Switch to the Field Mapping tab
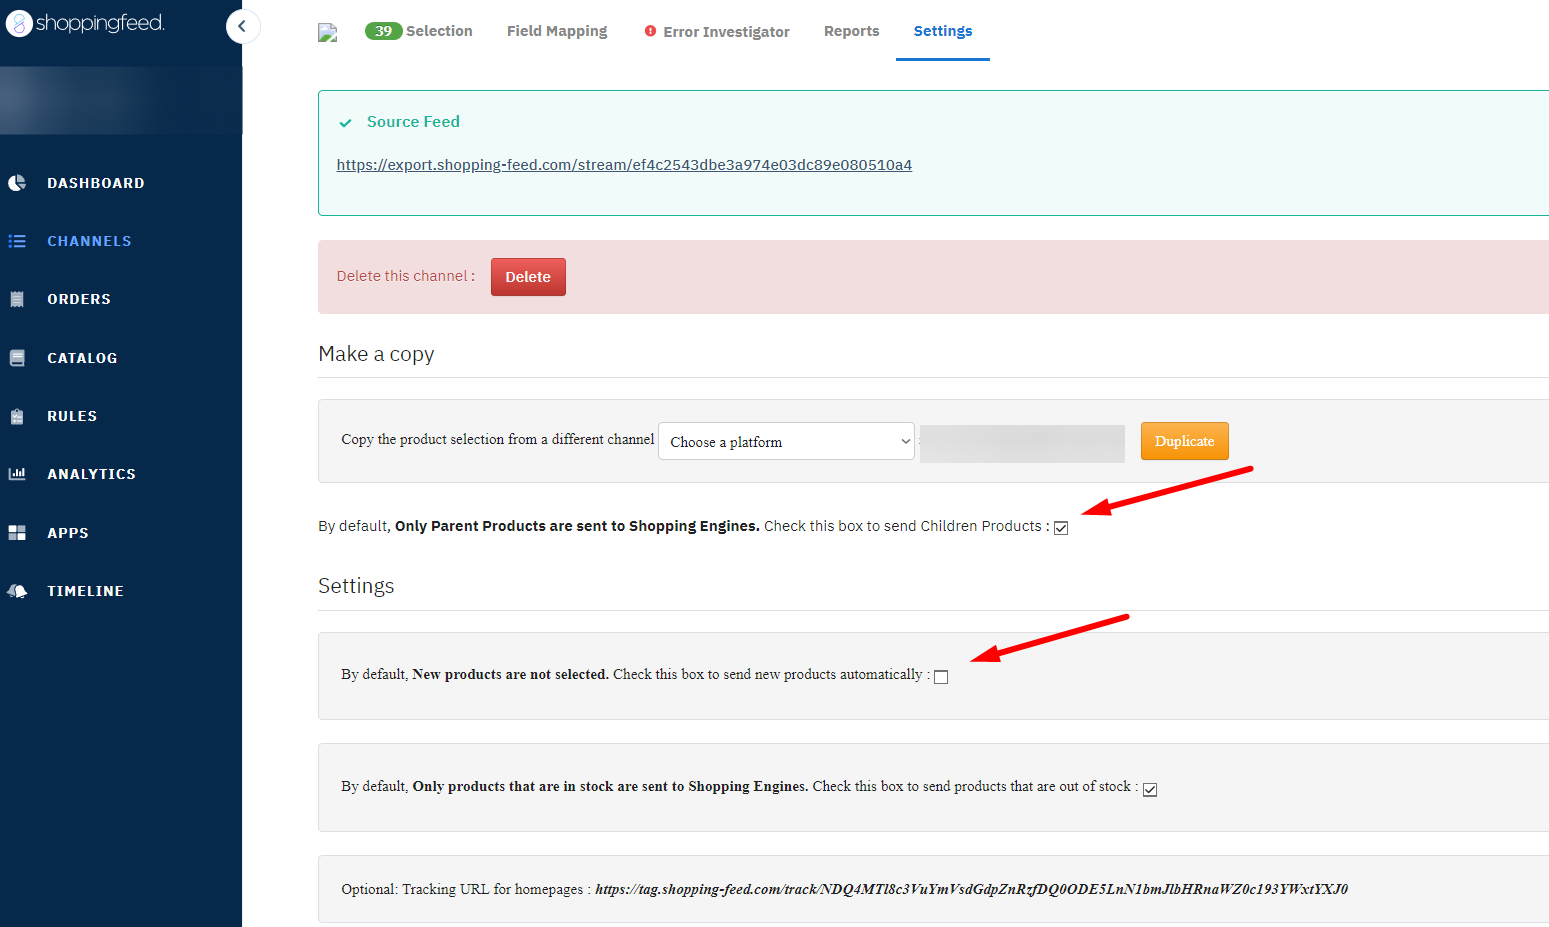Image resolution: width=1549 pixels, height=927 pixels. pos(557,31)
